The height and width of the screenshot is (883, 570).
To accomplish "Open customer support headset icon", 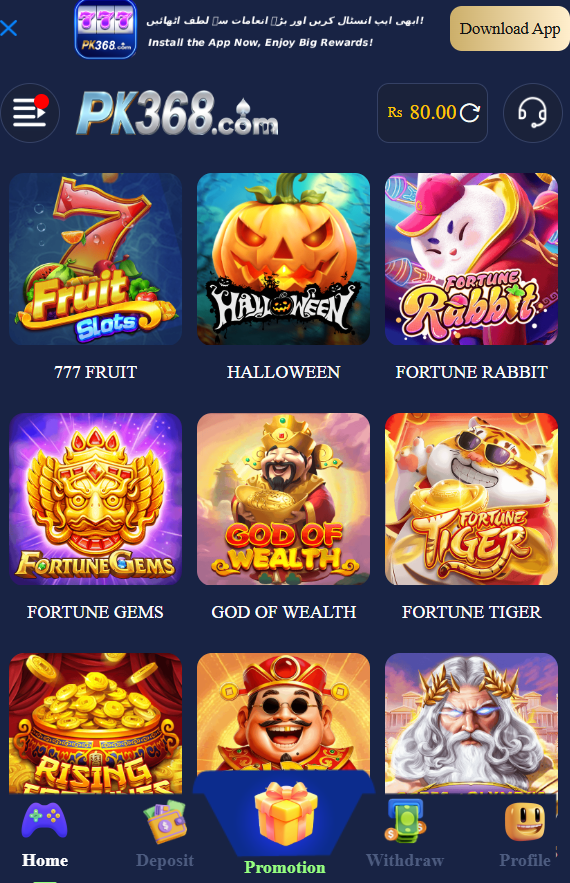I will [x=532, y=113].
